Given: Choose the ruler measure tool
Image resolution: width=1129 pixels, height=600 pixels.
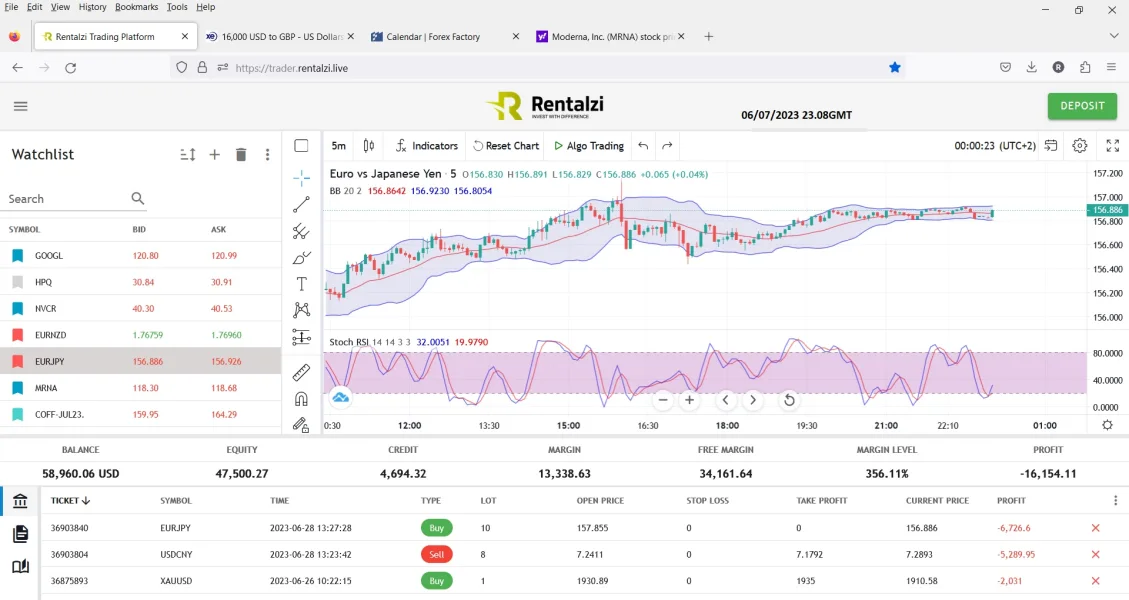Looking at the screenshot, I should click(x=301, y=373).
